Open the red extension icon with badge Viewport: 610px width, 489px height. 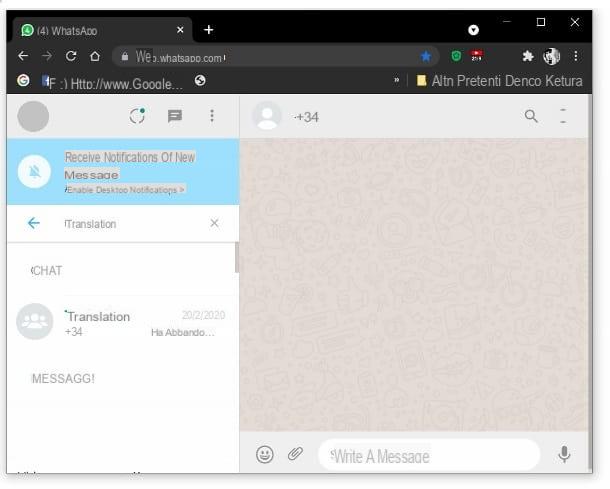[x=477, y=55]
